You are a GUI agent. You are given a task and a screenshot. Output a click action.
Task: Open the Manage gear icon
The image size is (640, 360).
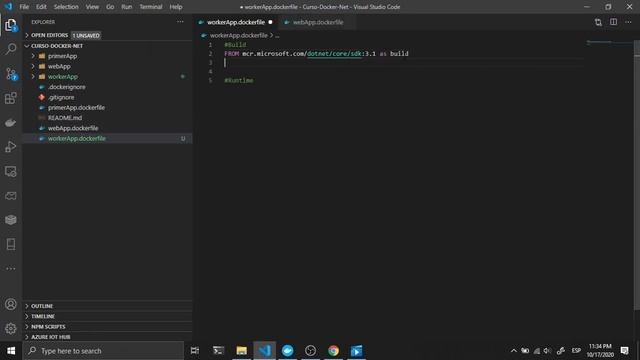[11, 329]
